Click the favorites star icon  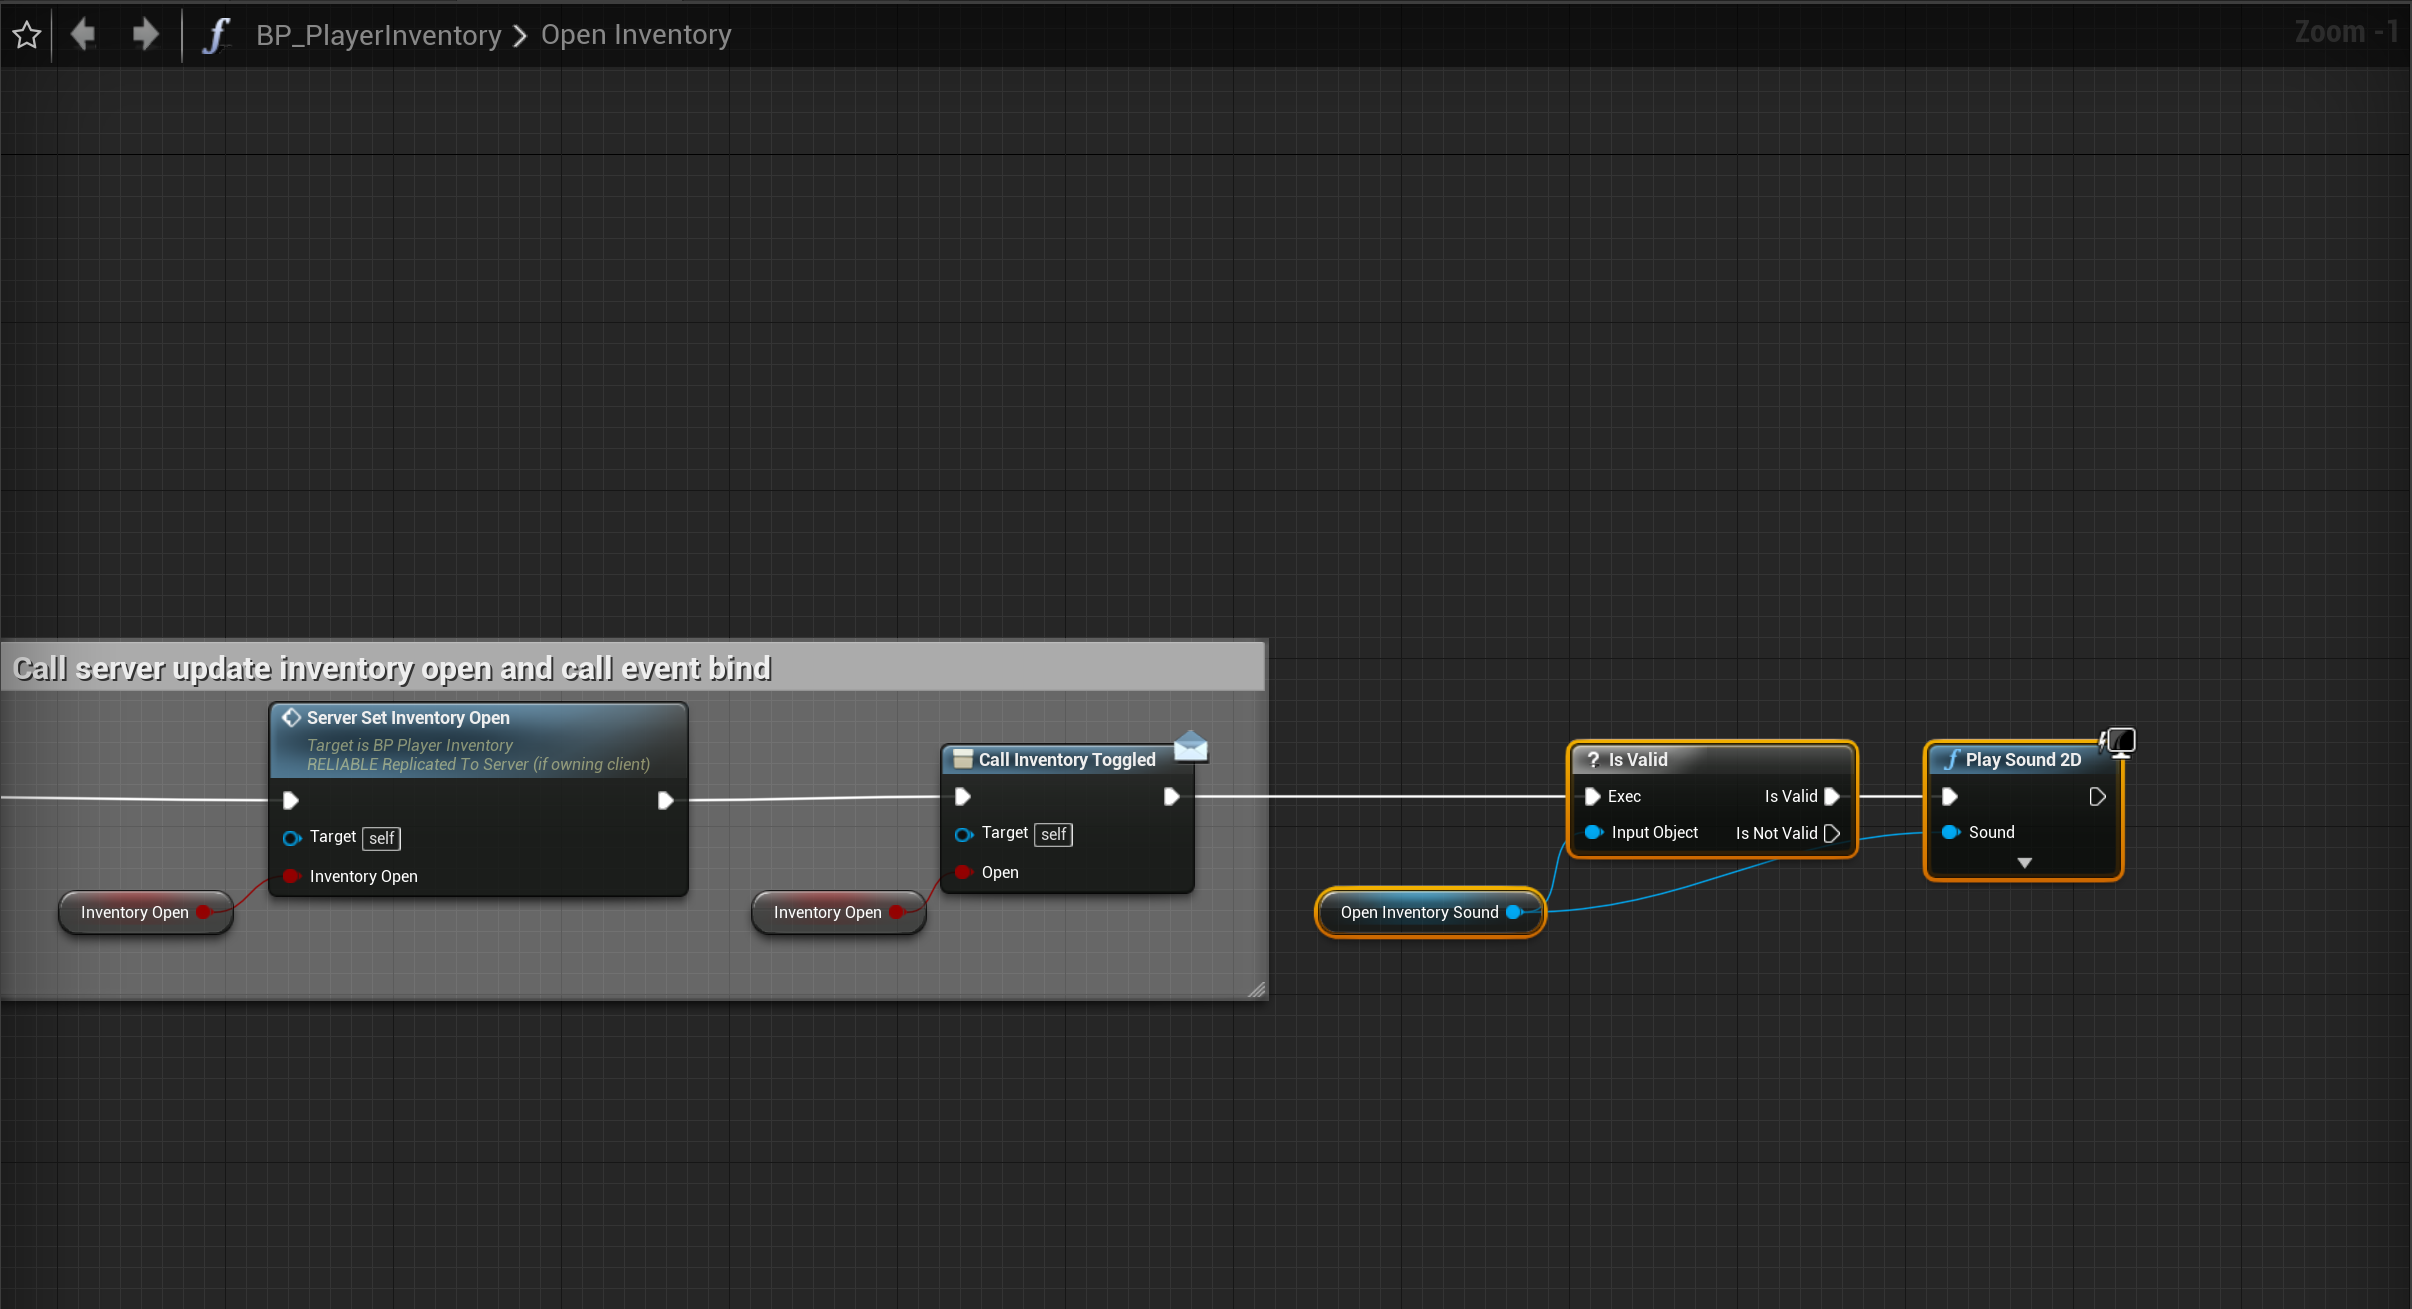[27, 35]
